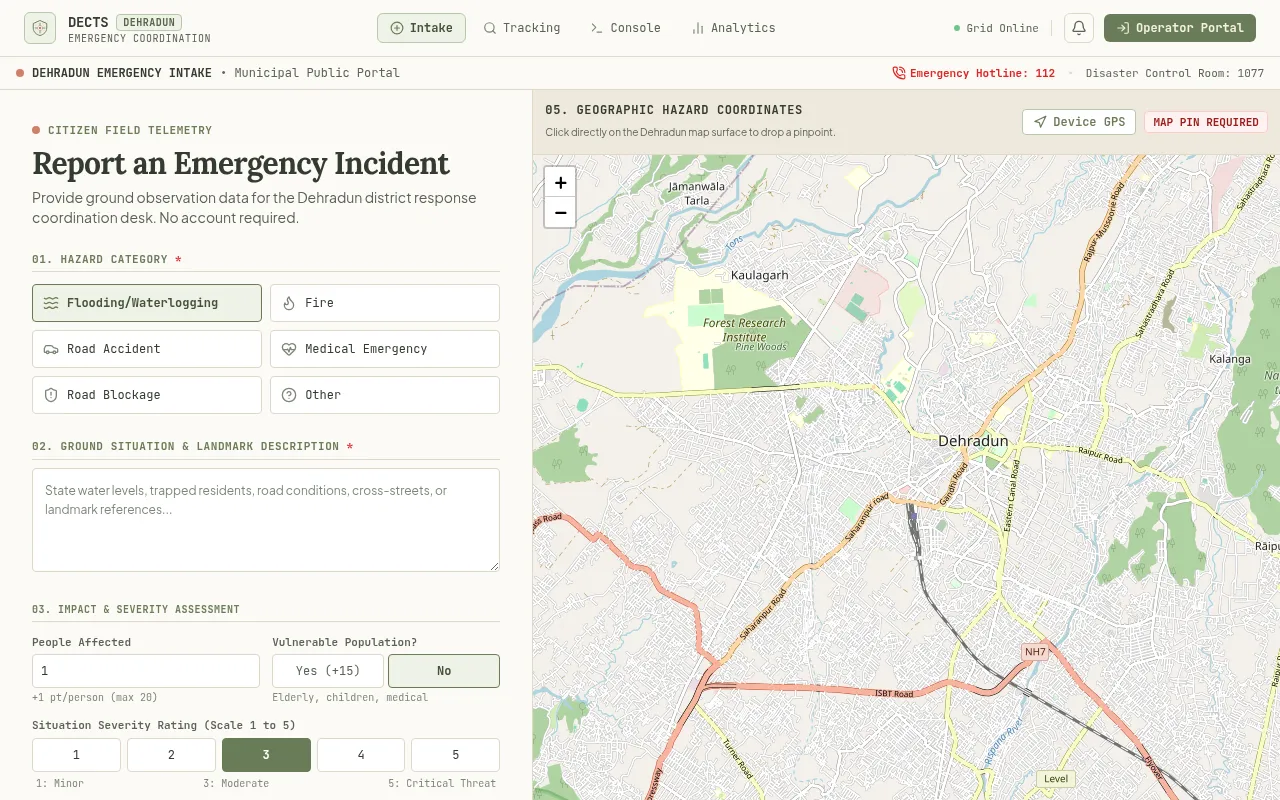Viewport: 1280px width, 800px height.
Task: Set Vulnerable Population to Yes (+15)
Action: coord(328,671)
